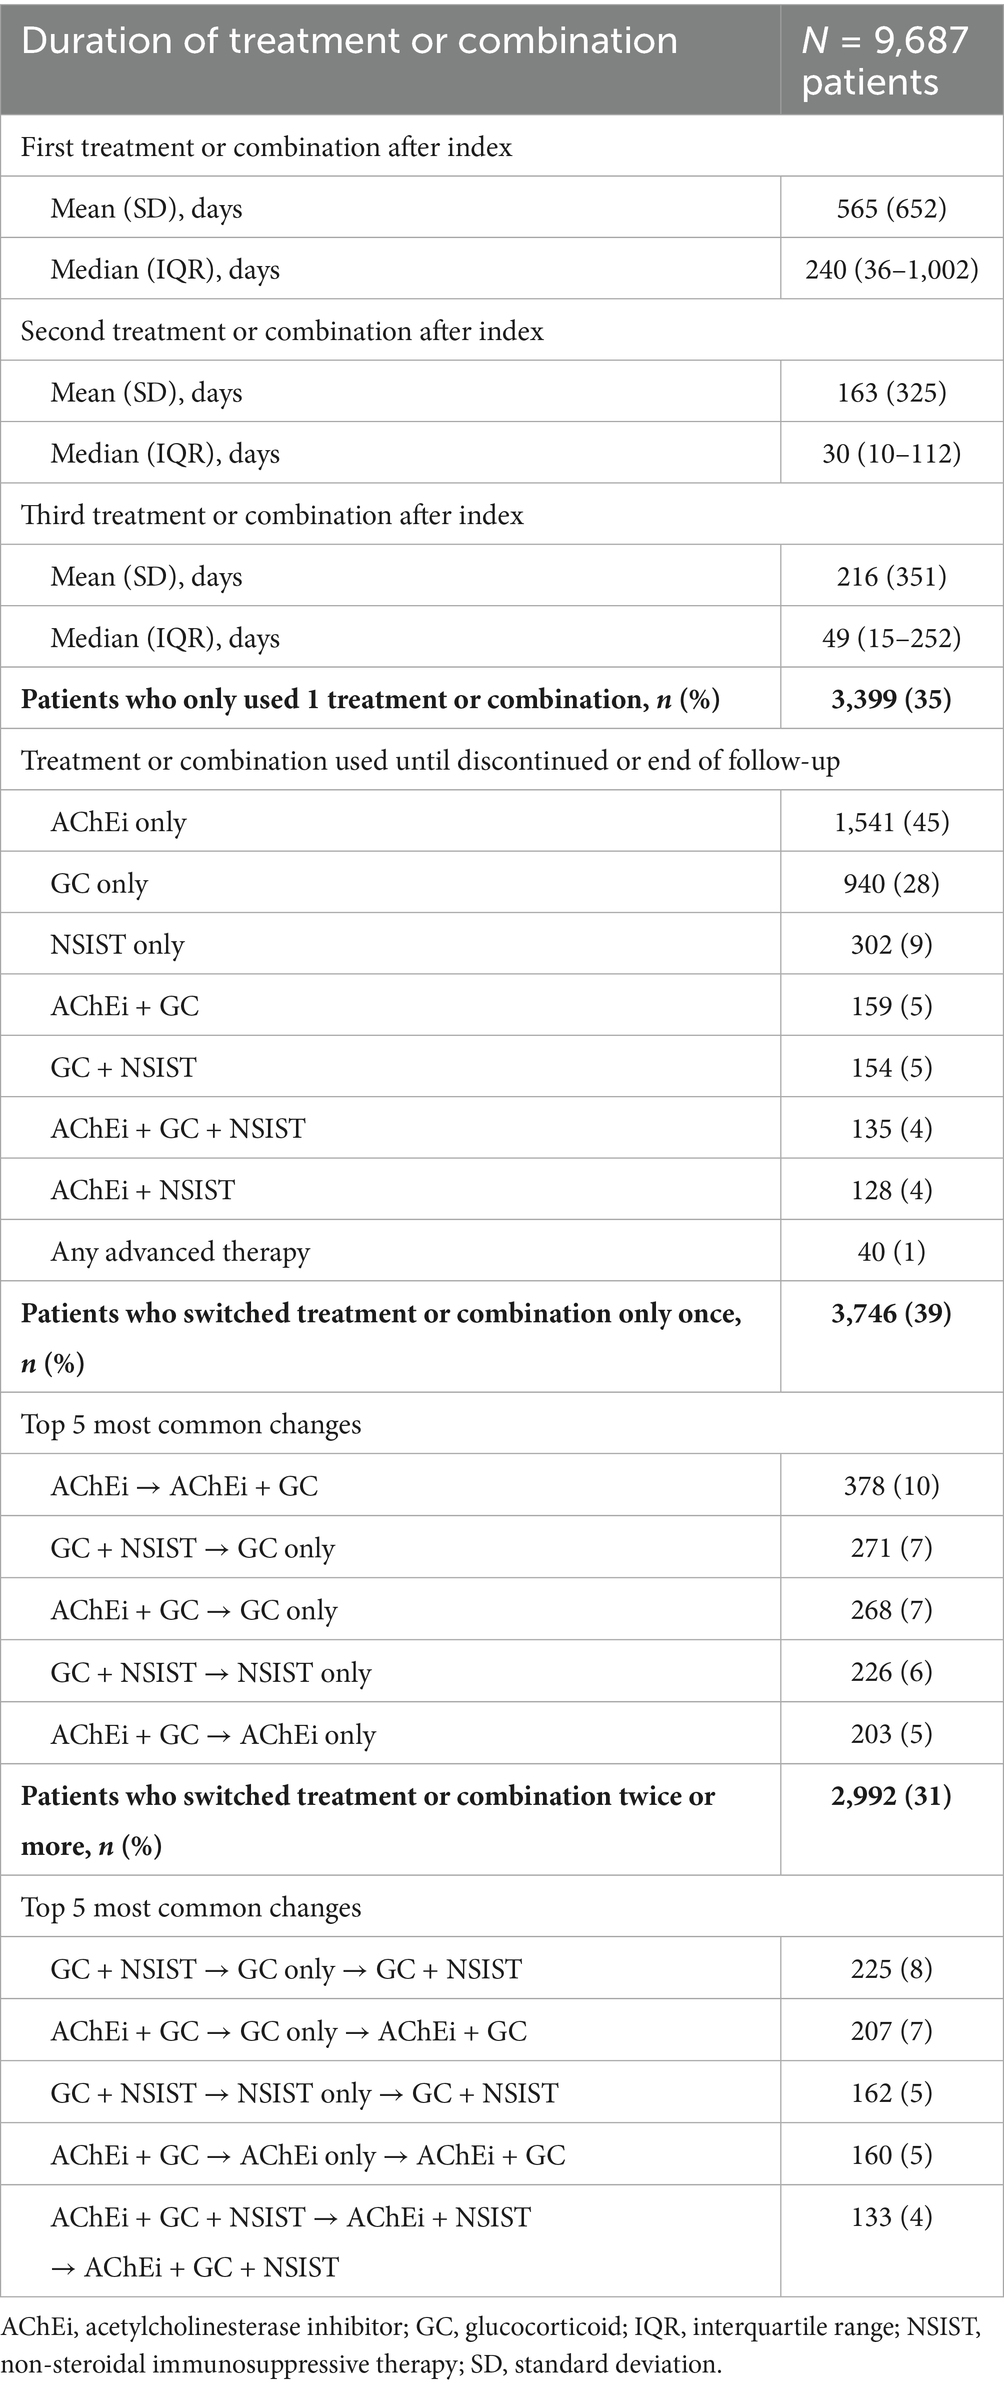The width and height of the screenshot is (1004, 2386).
Task: Click the "Any advanced therapy" row label
Action: tap(180, 1252)
